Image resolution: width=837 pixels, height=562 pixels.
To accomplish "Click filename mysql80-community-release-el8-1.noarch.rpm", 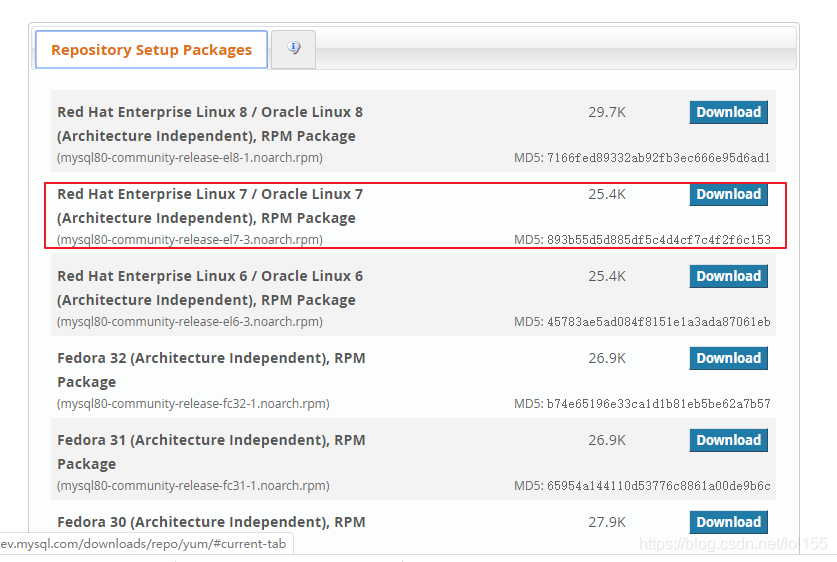I will [x=189, y=158].
